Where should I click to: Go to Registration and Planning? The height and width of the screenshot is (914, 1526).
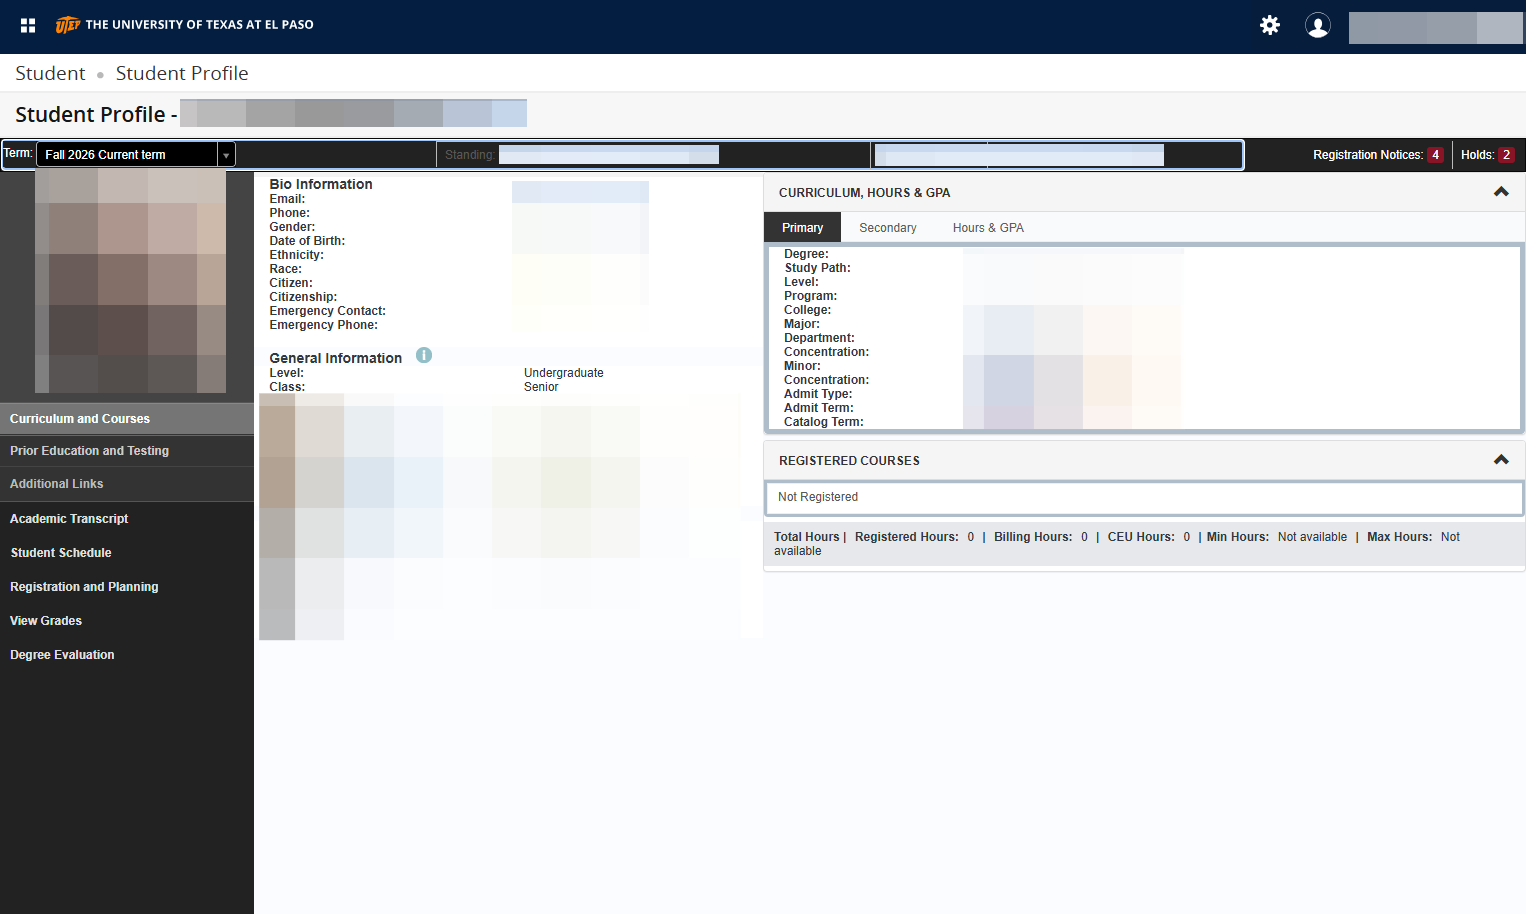pos(84,587)
